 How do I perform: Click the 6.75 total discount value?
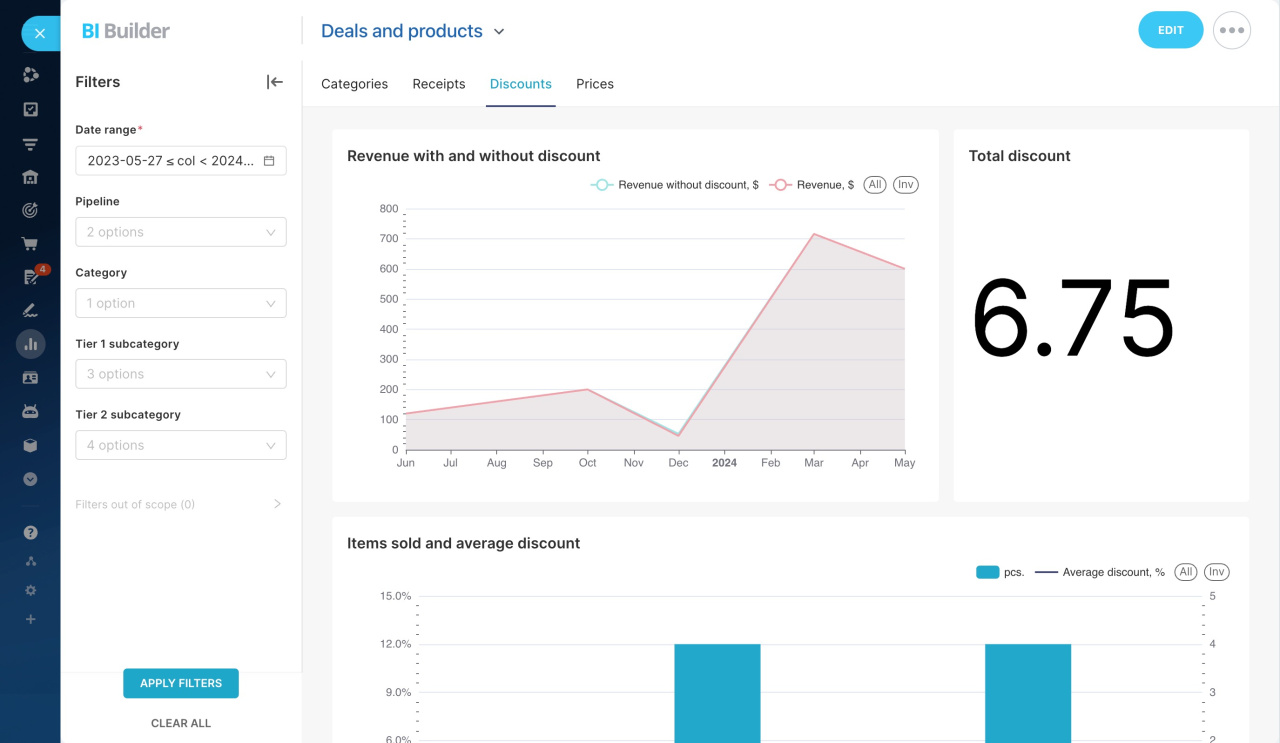[x=1073, y=318]
